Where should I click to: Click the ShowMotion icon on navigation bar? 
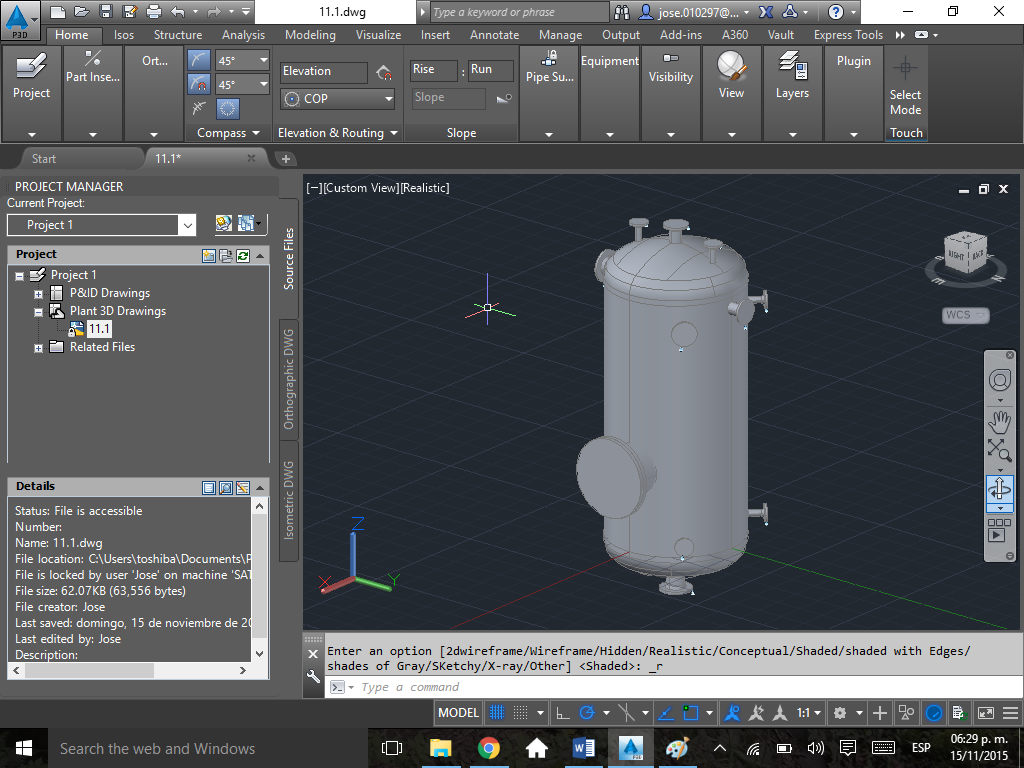point(999,530)
